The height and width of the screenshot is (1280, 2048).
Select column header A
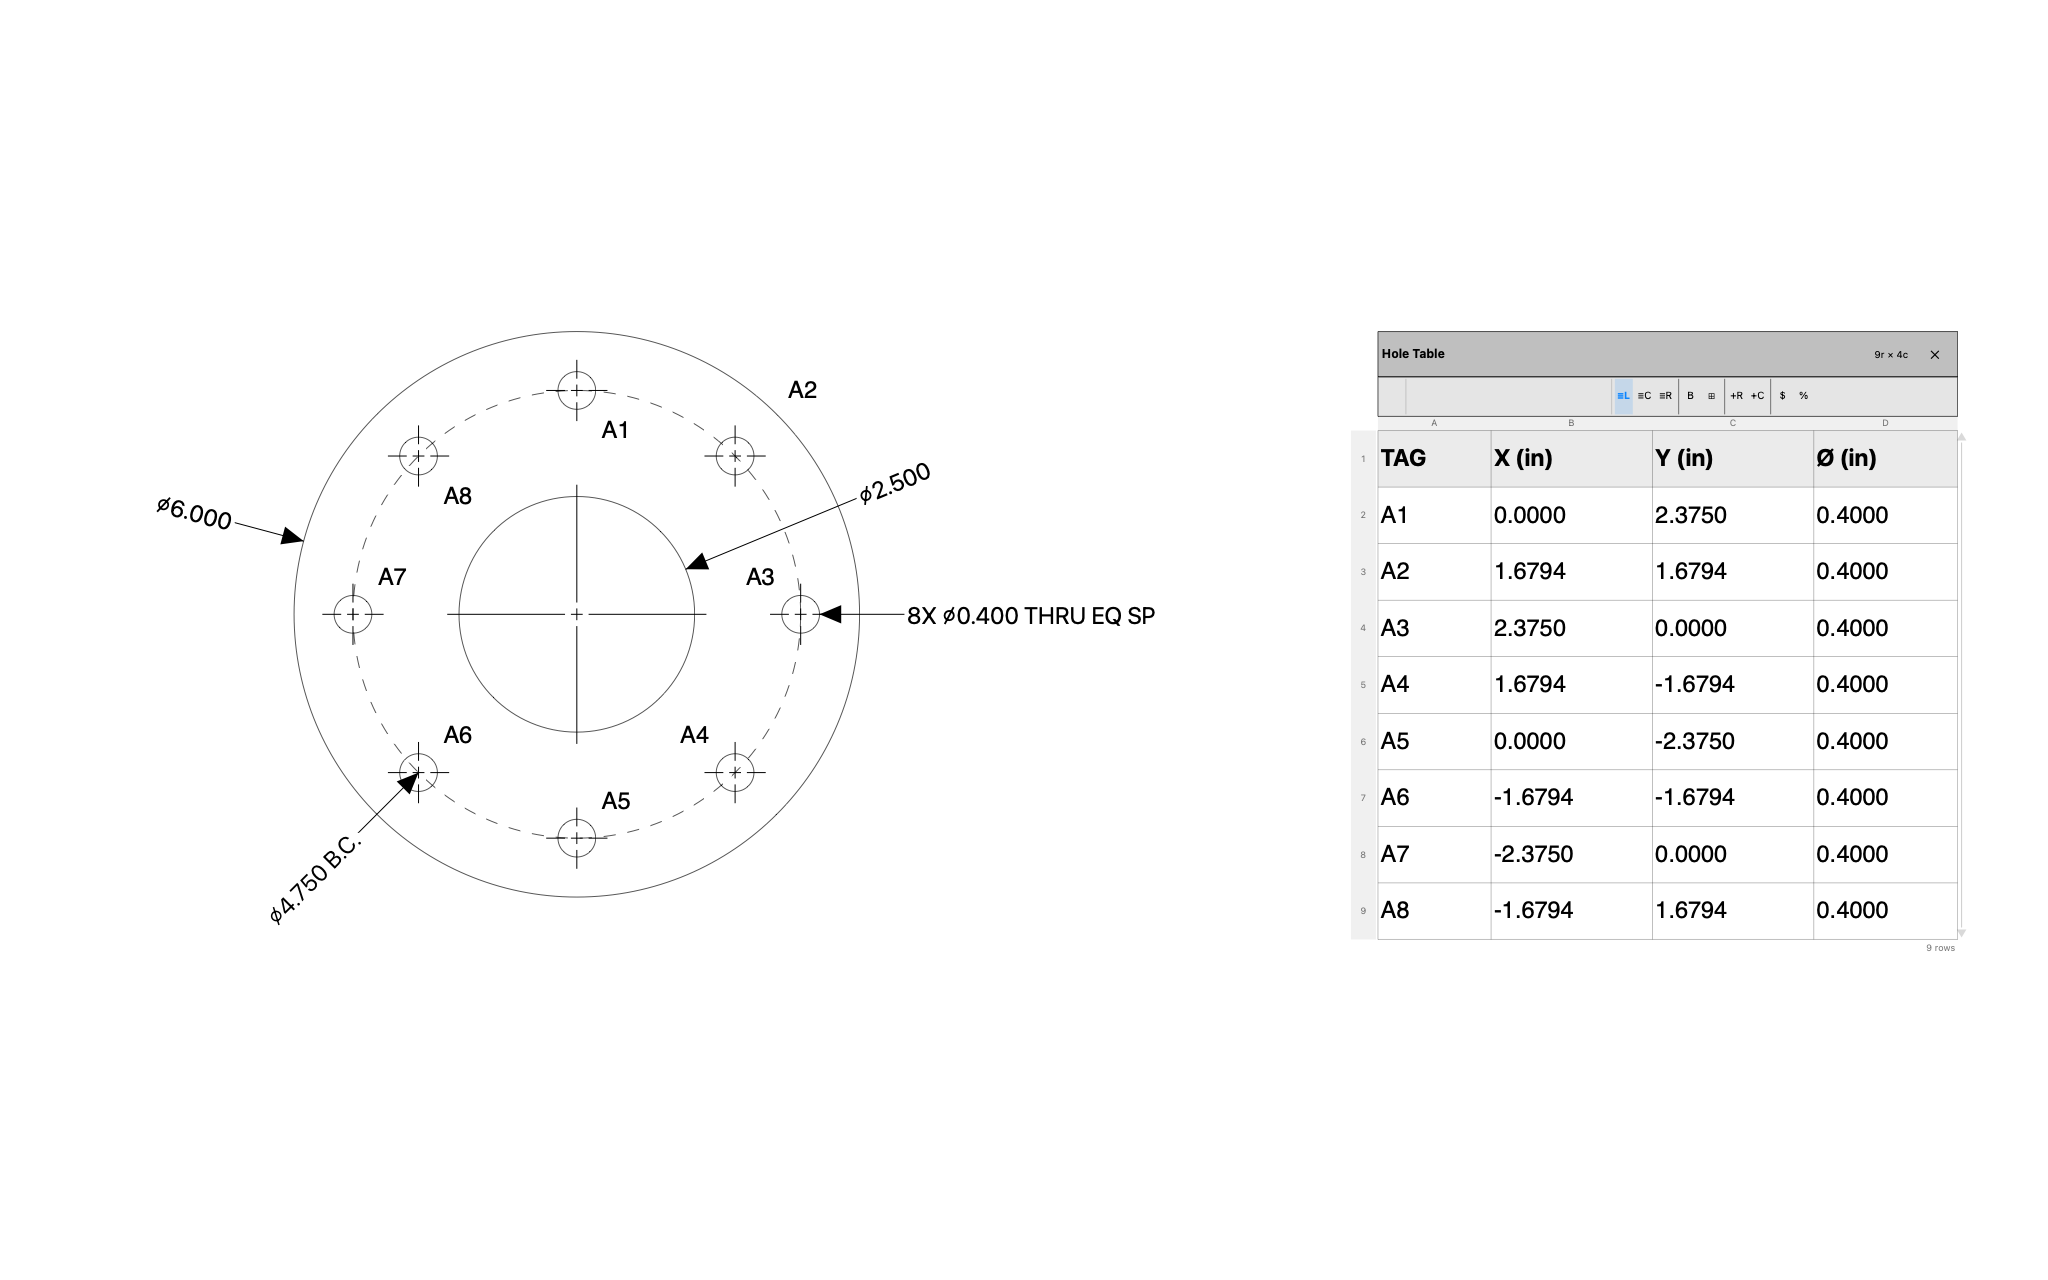[1434, 423]
